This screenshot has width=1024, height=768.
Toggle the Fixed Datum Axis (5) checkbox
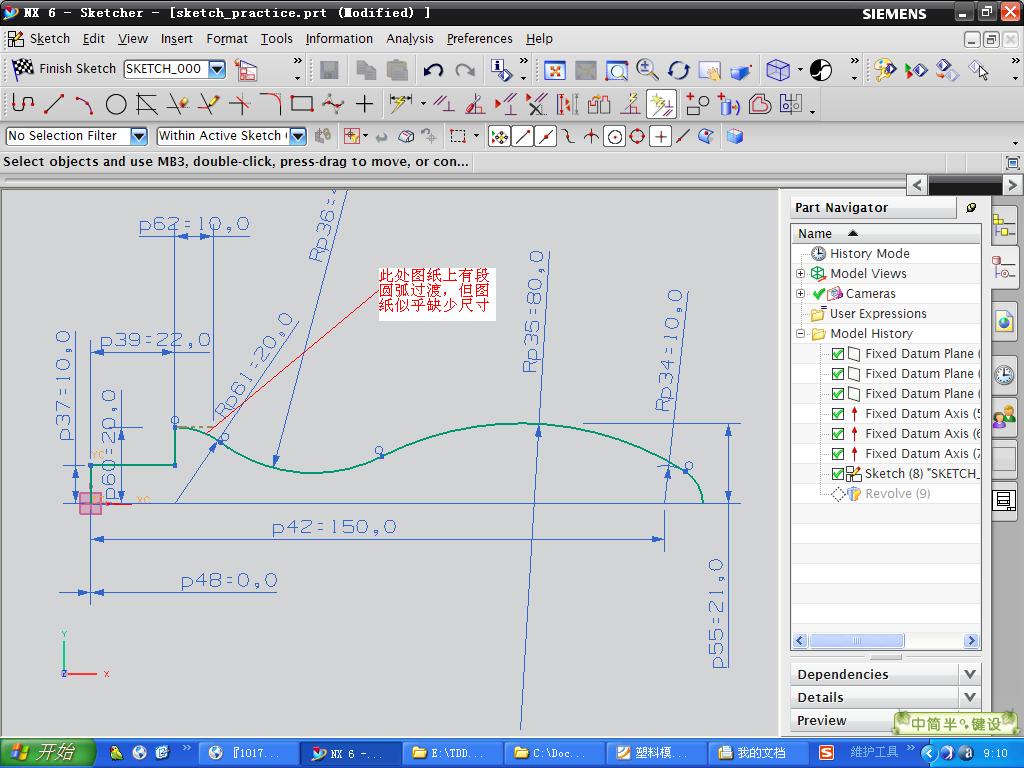pos(838,414)
